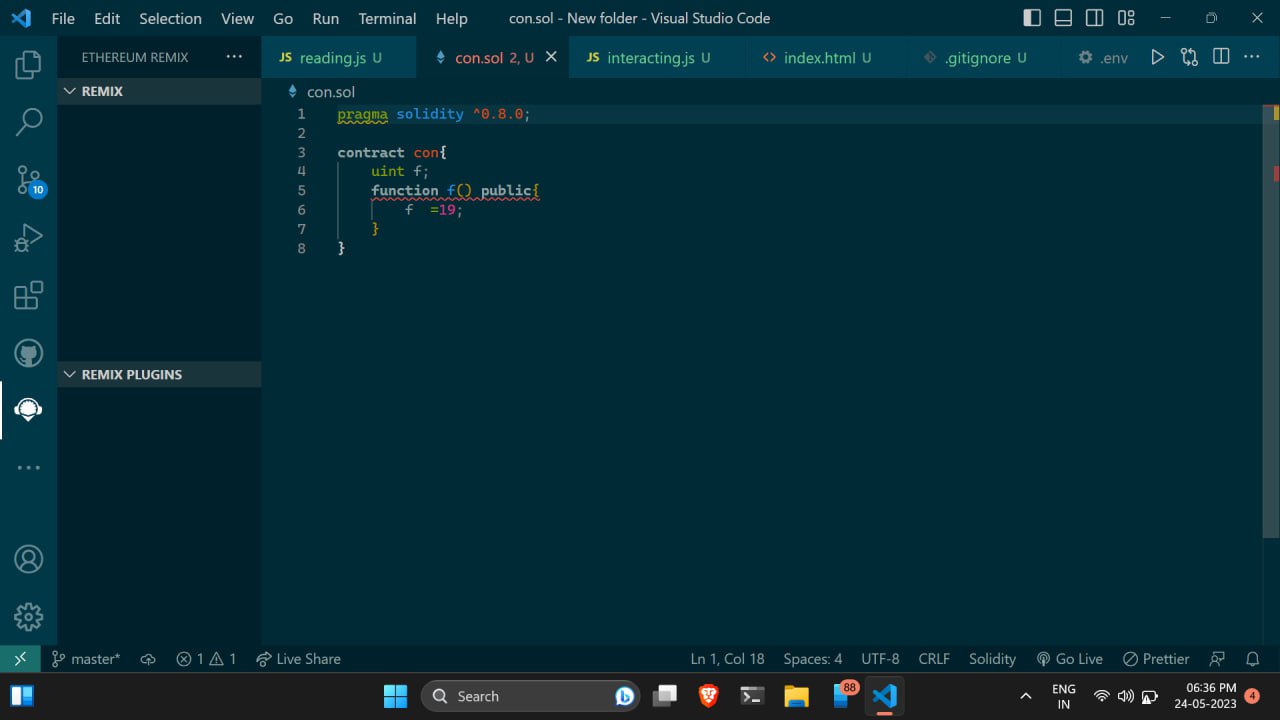
Task: Toggle the secondary sidebar layout control
Action: (x=1094, y=17)
